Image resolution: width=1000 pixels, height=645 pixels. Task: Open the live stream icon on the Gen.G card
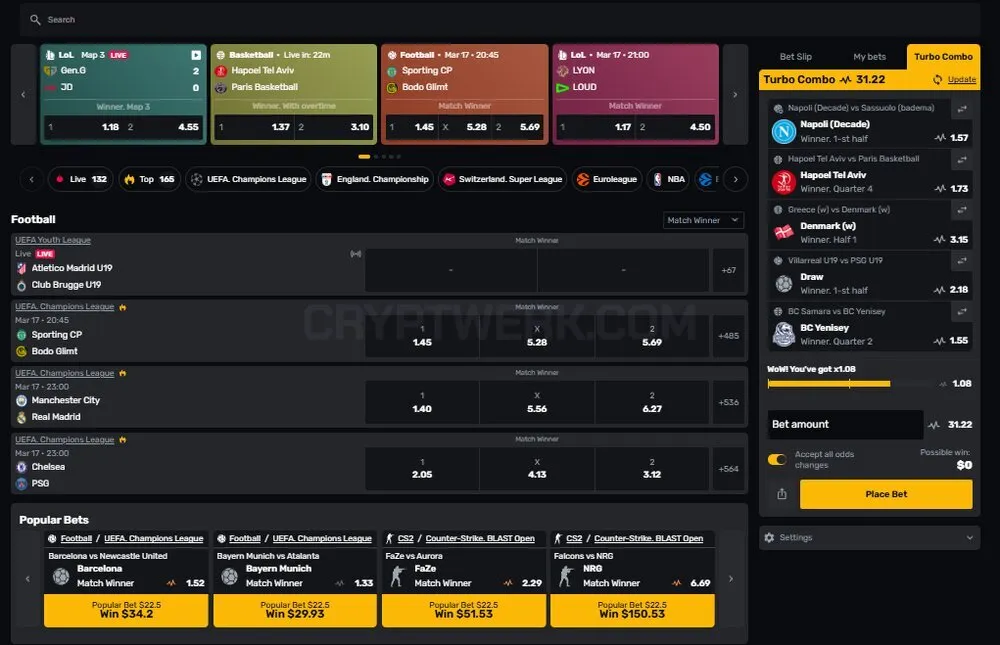click(196, 55)
